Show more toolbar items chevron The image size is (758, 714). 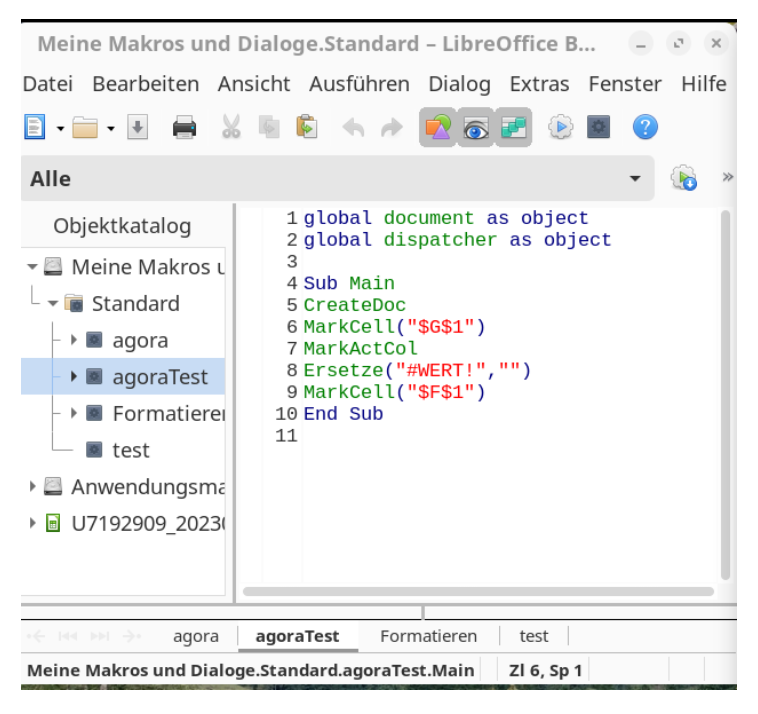click(x=728, y=177)
